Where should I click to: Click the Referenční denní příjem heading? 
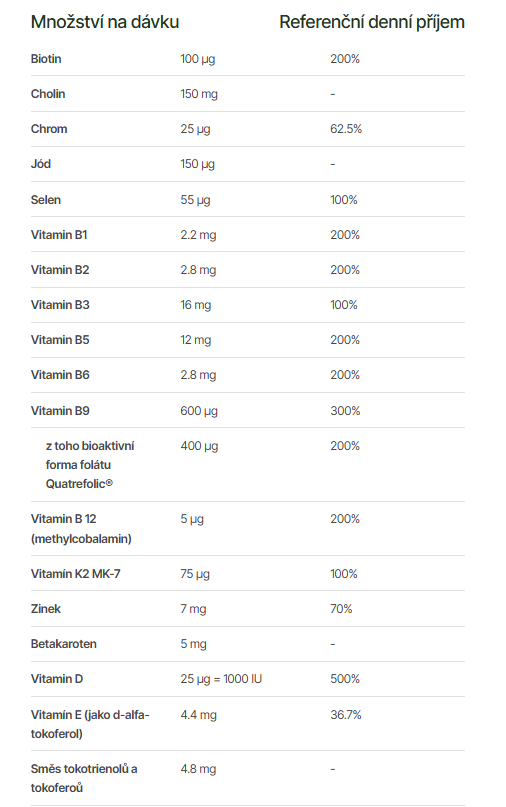(x=372, y=22)
